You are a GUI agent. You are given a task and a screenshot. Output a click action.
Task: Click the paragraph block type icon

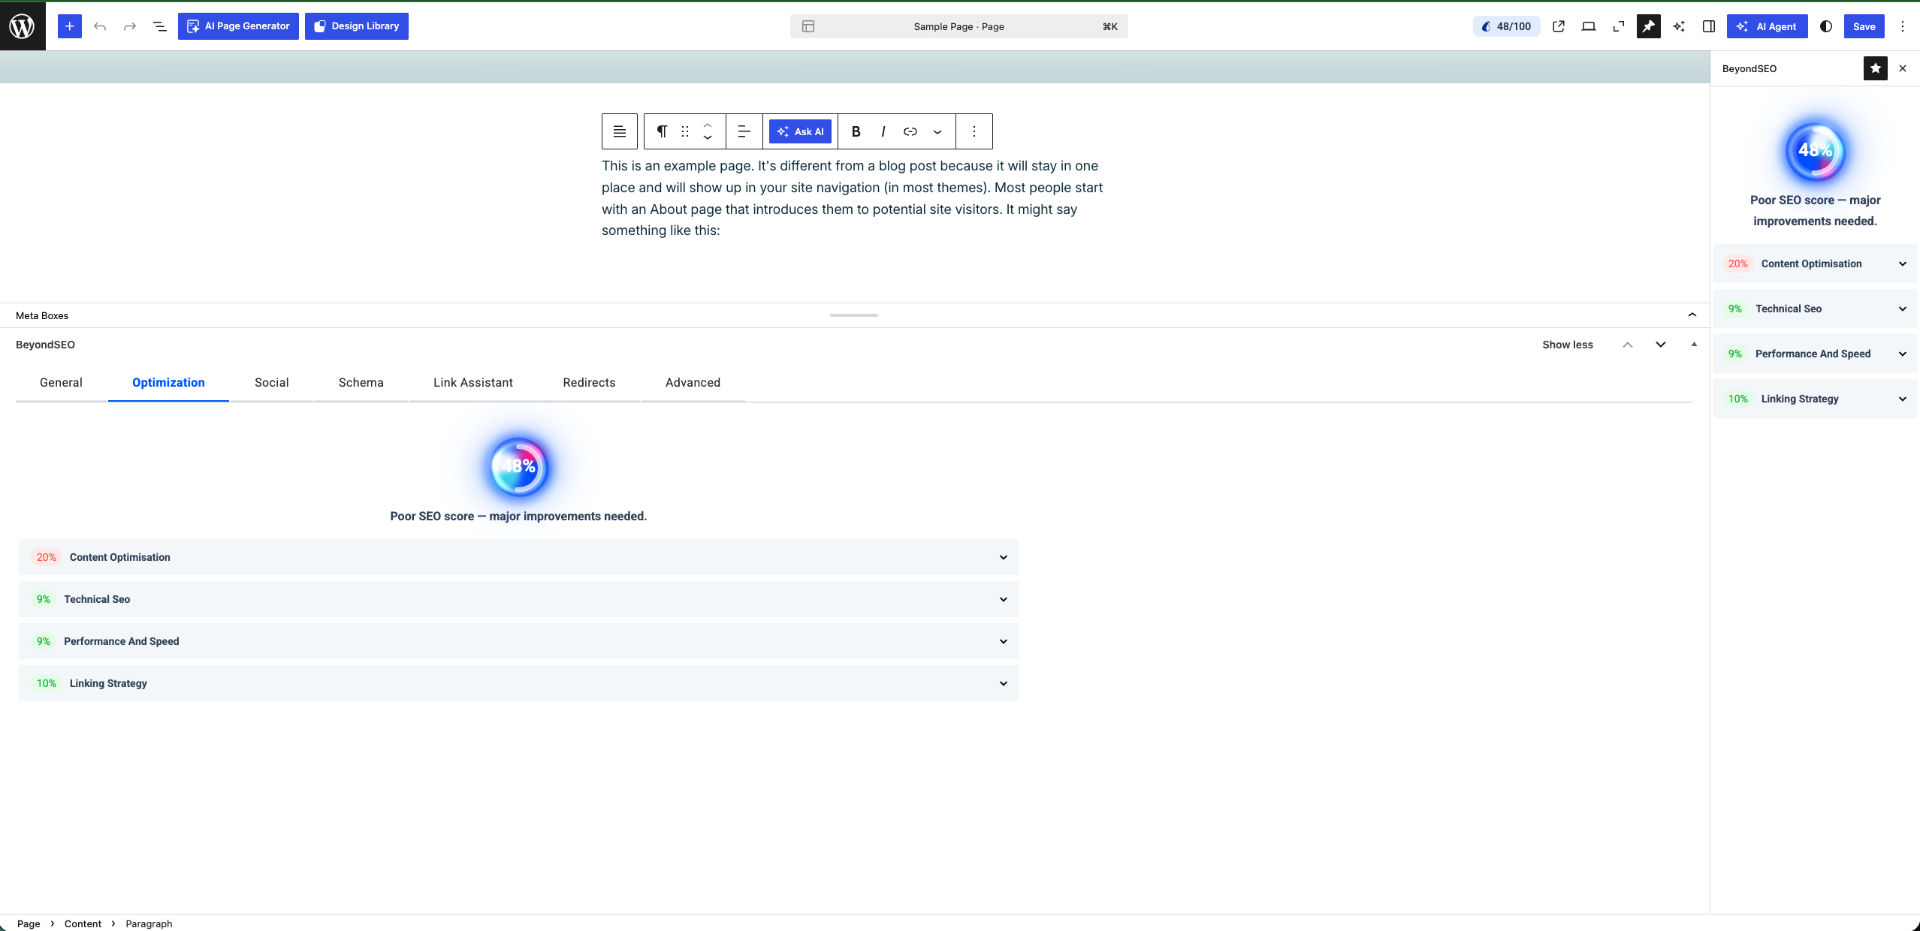[x=661, y=131]
